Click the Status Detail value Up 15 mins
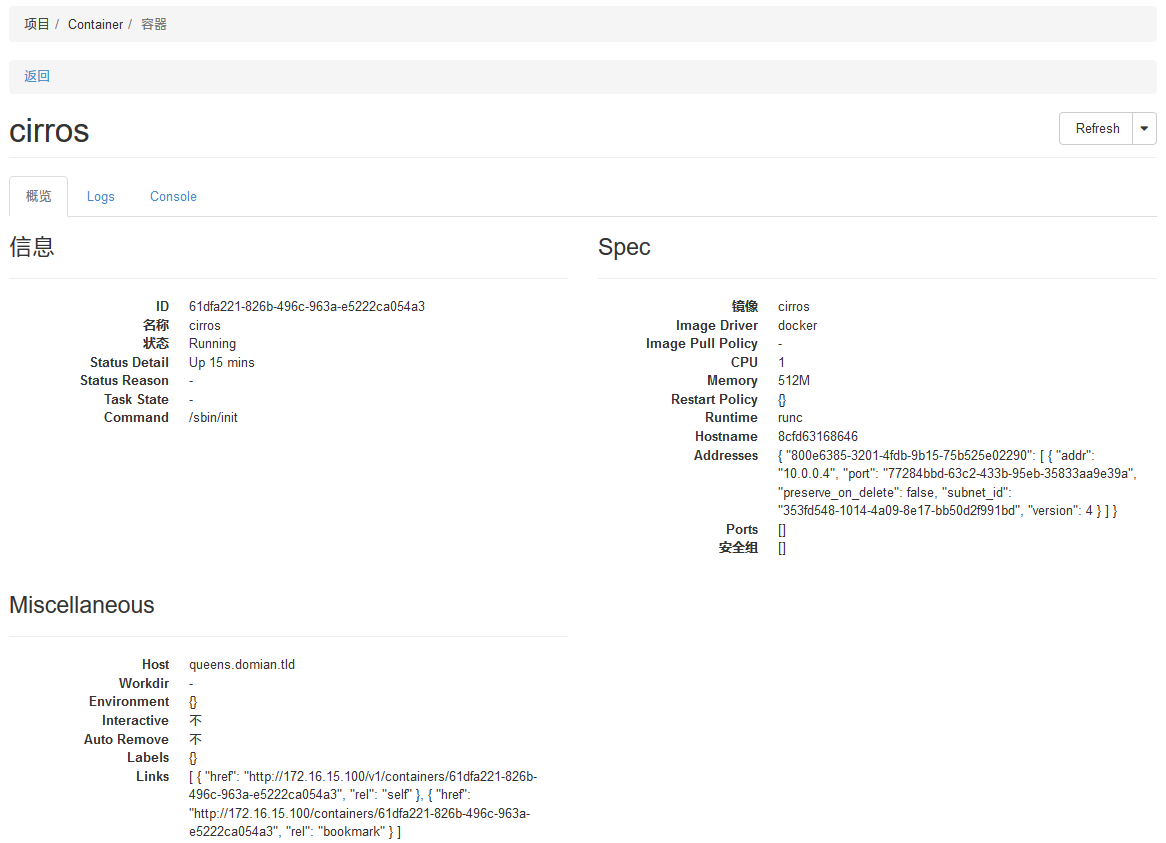 221,362
